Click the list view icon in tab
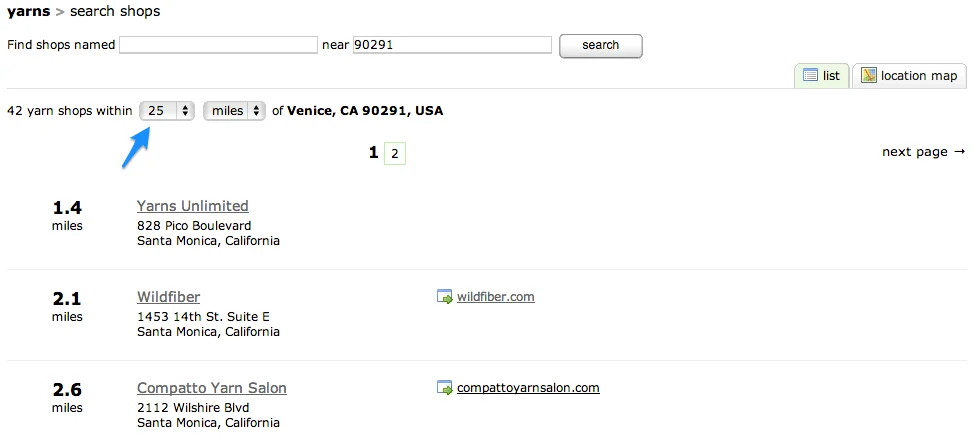 click(x=810, y=75)
